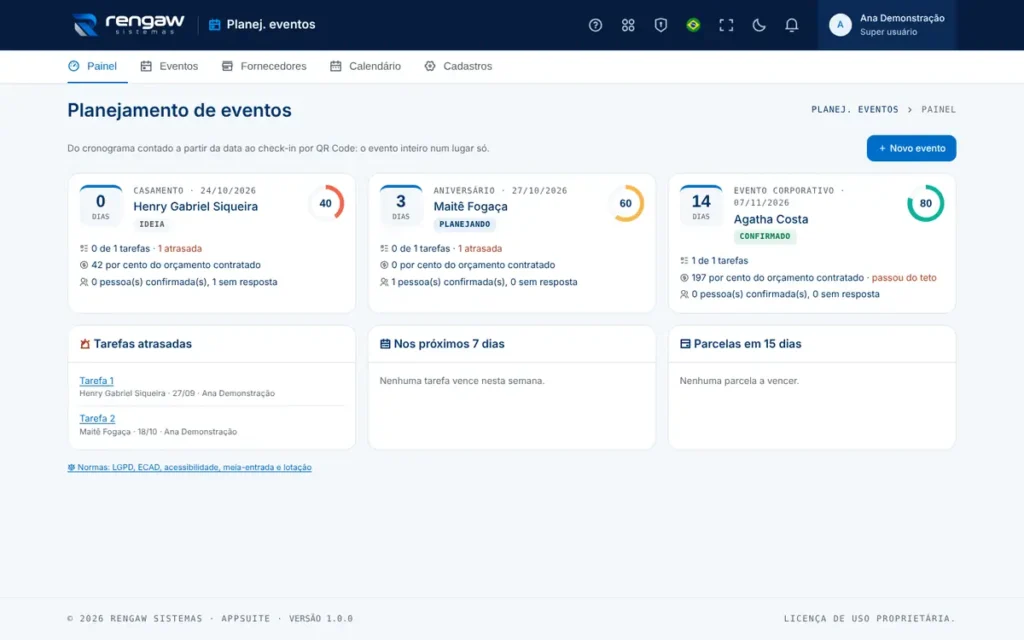
Task: Click the Rengaw Sistemas logo
Action: click(x=129, y=25)
